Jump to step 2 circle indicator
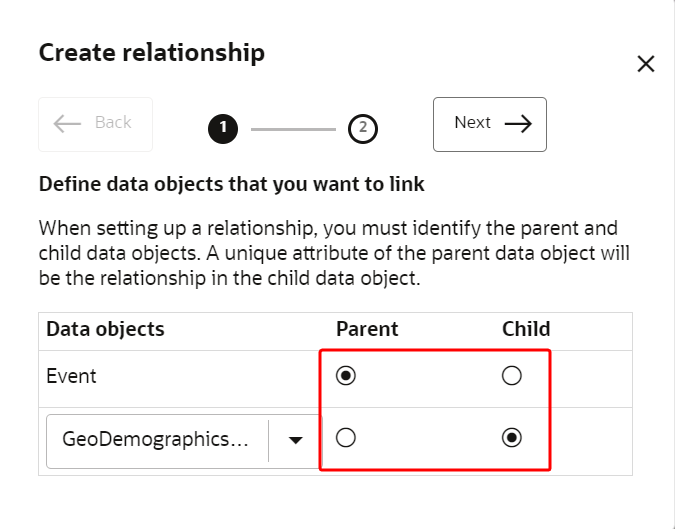Image resolution: width=675 pixels, height=529 pixels. pos(362,128)
